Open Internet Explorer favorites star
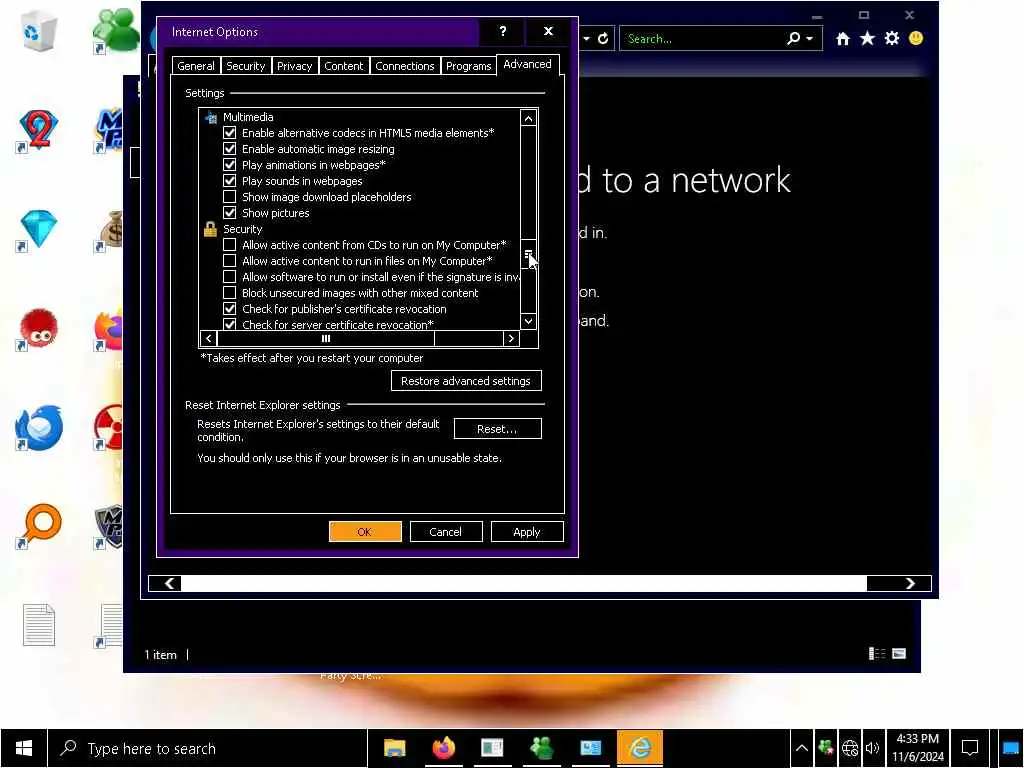 (x=867, y=39)
